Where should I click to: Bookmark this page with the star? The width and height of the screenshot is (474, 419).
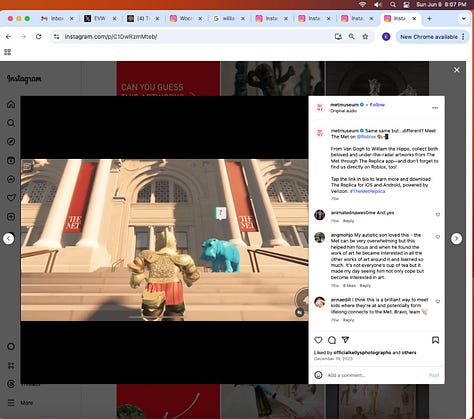click(365, 37)
